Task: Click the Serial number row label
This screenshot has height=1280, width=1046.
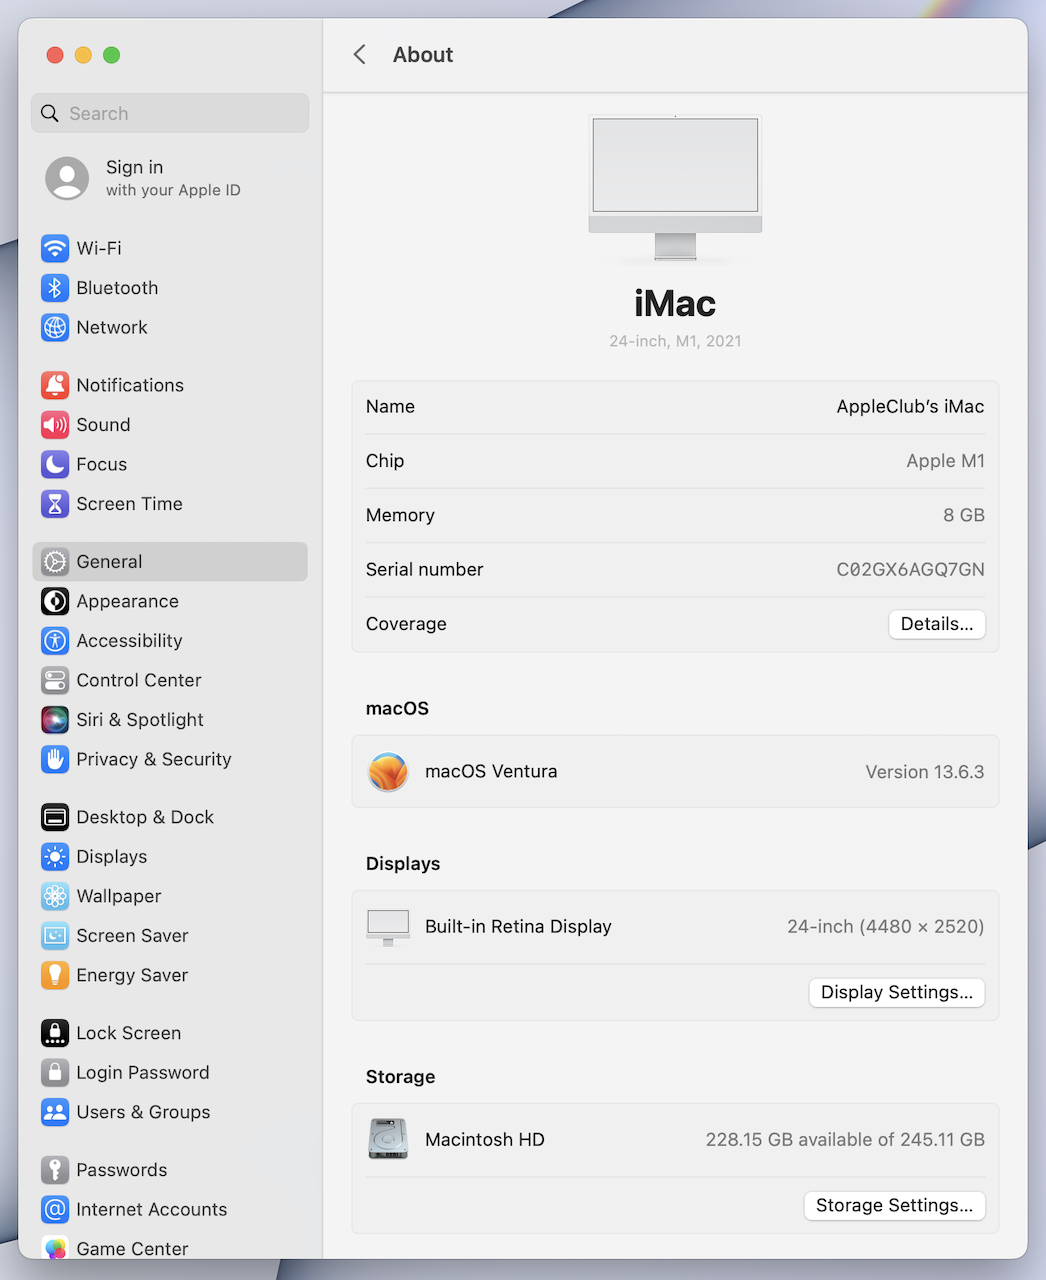Action: [x=424, y=570]
